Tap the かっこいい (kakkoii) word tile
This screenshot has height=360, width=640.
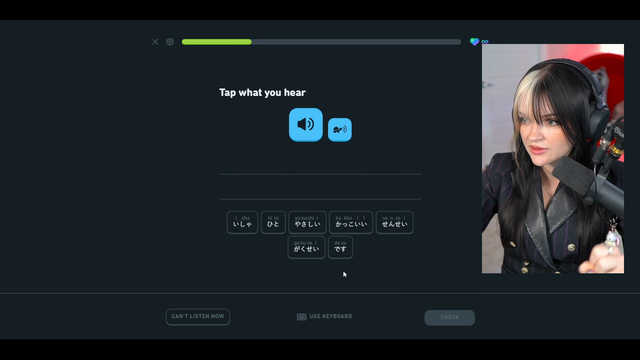coord(351,222)
